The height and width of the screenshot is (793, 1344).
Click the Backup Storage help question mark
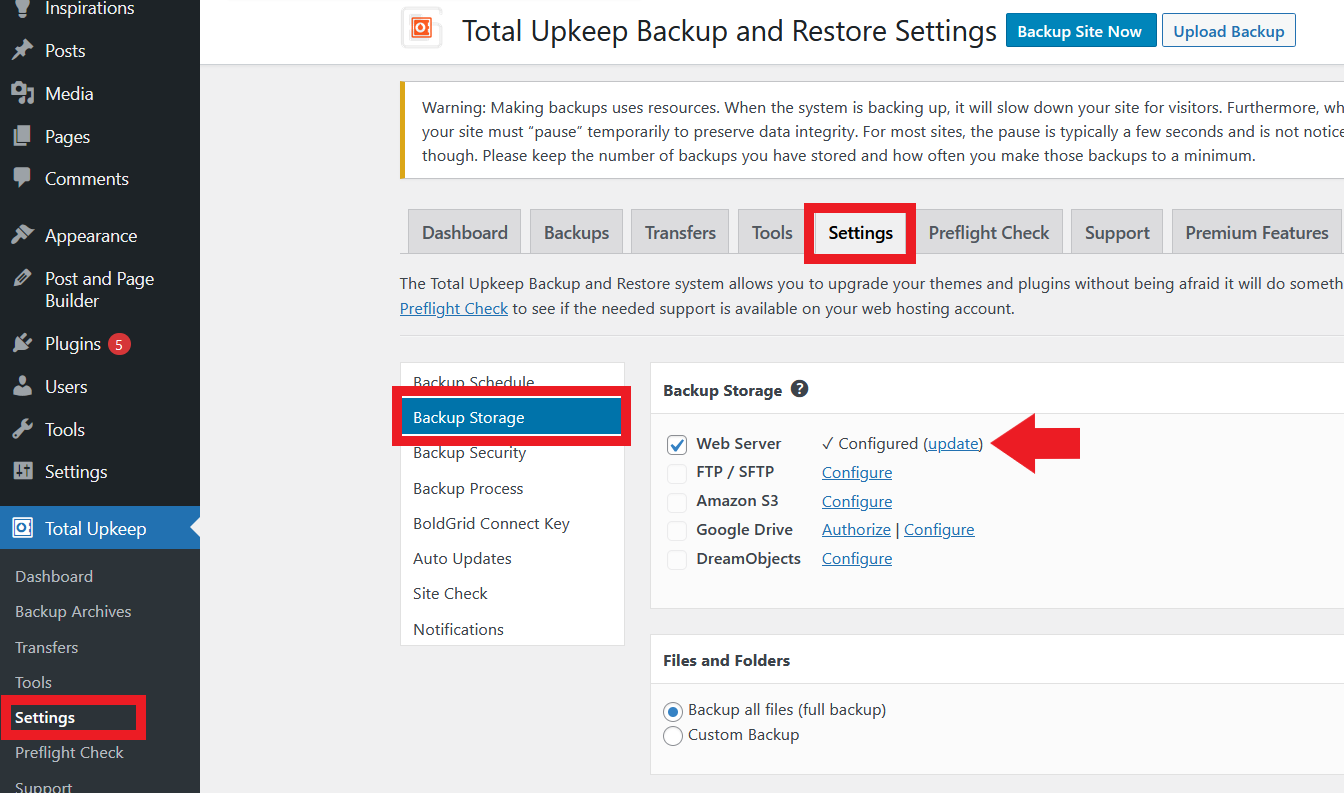tap(799, 389)
